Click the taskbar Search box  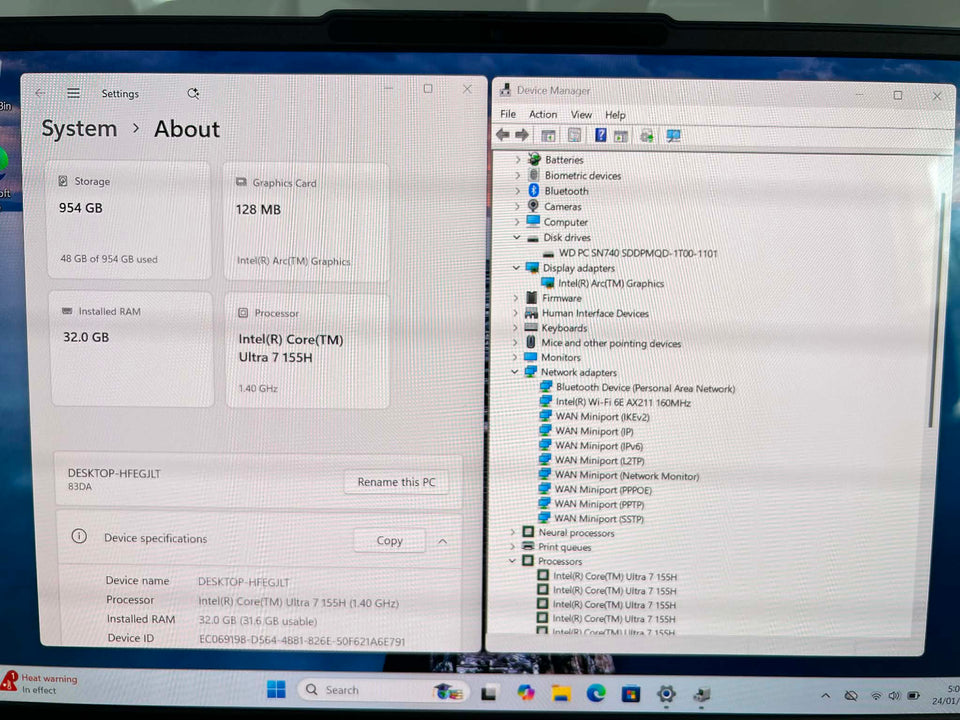click(x=360, y=690)
